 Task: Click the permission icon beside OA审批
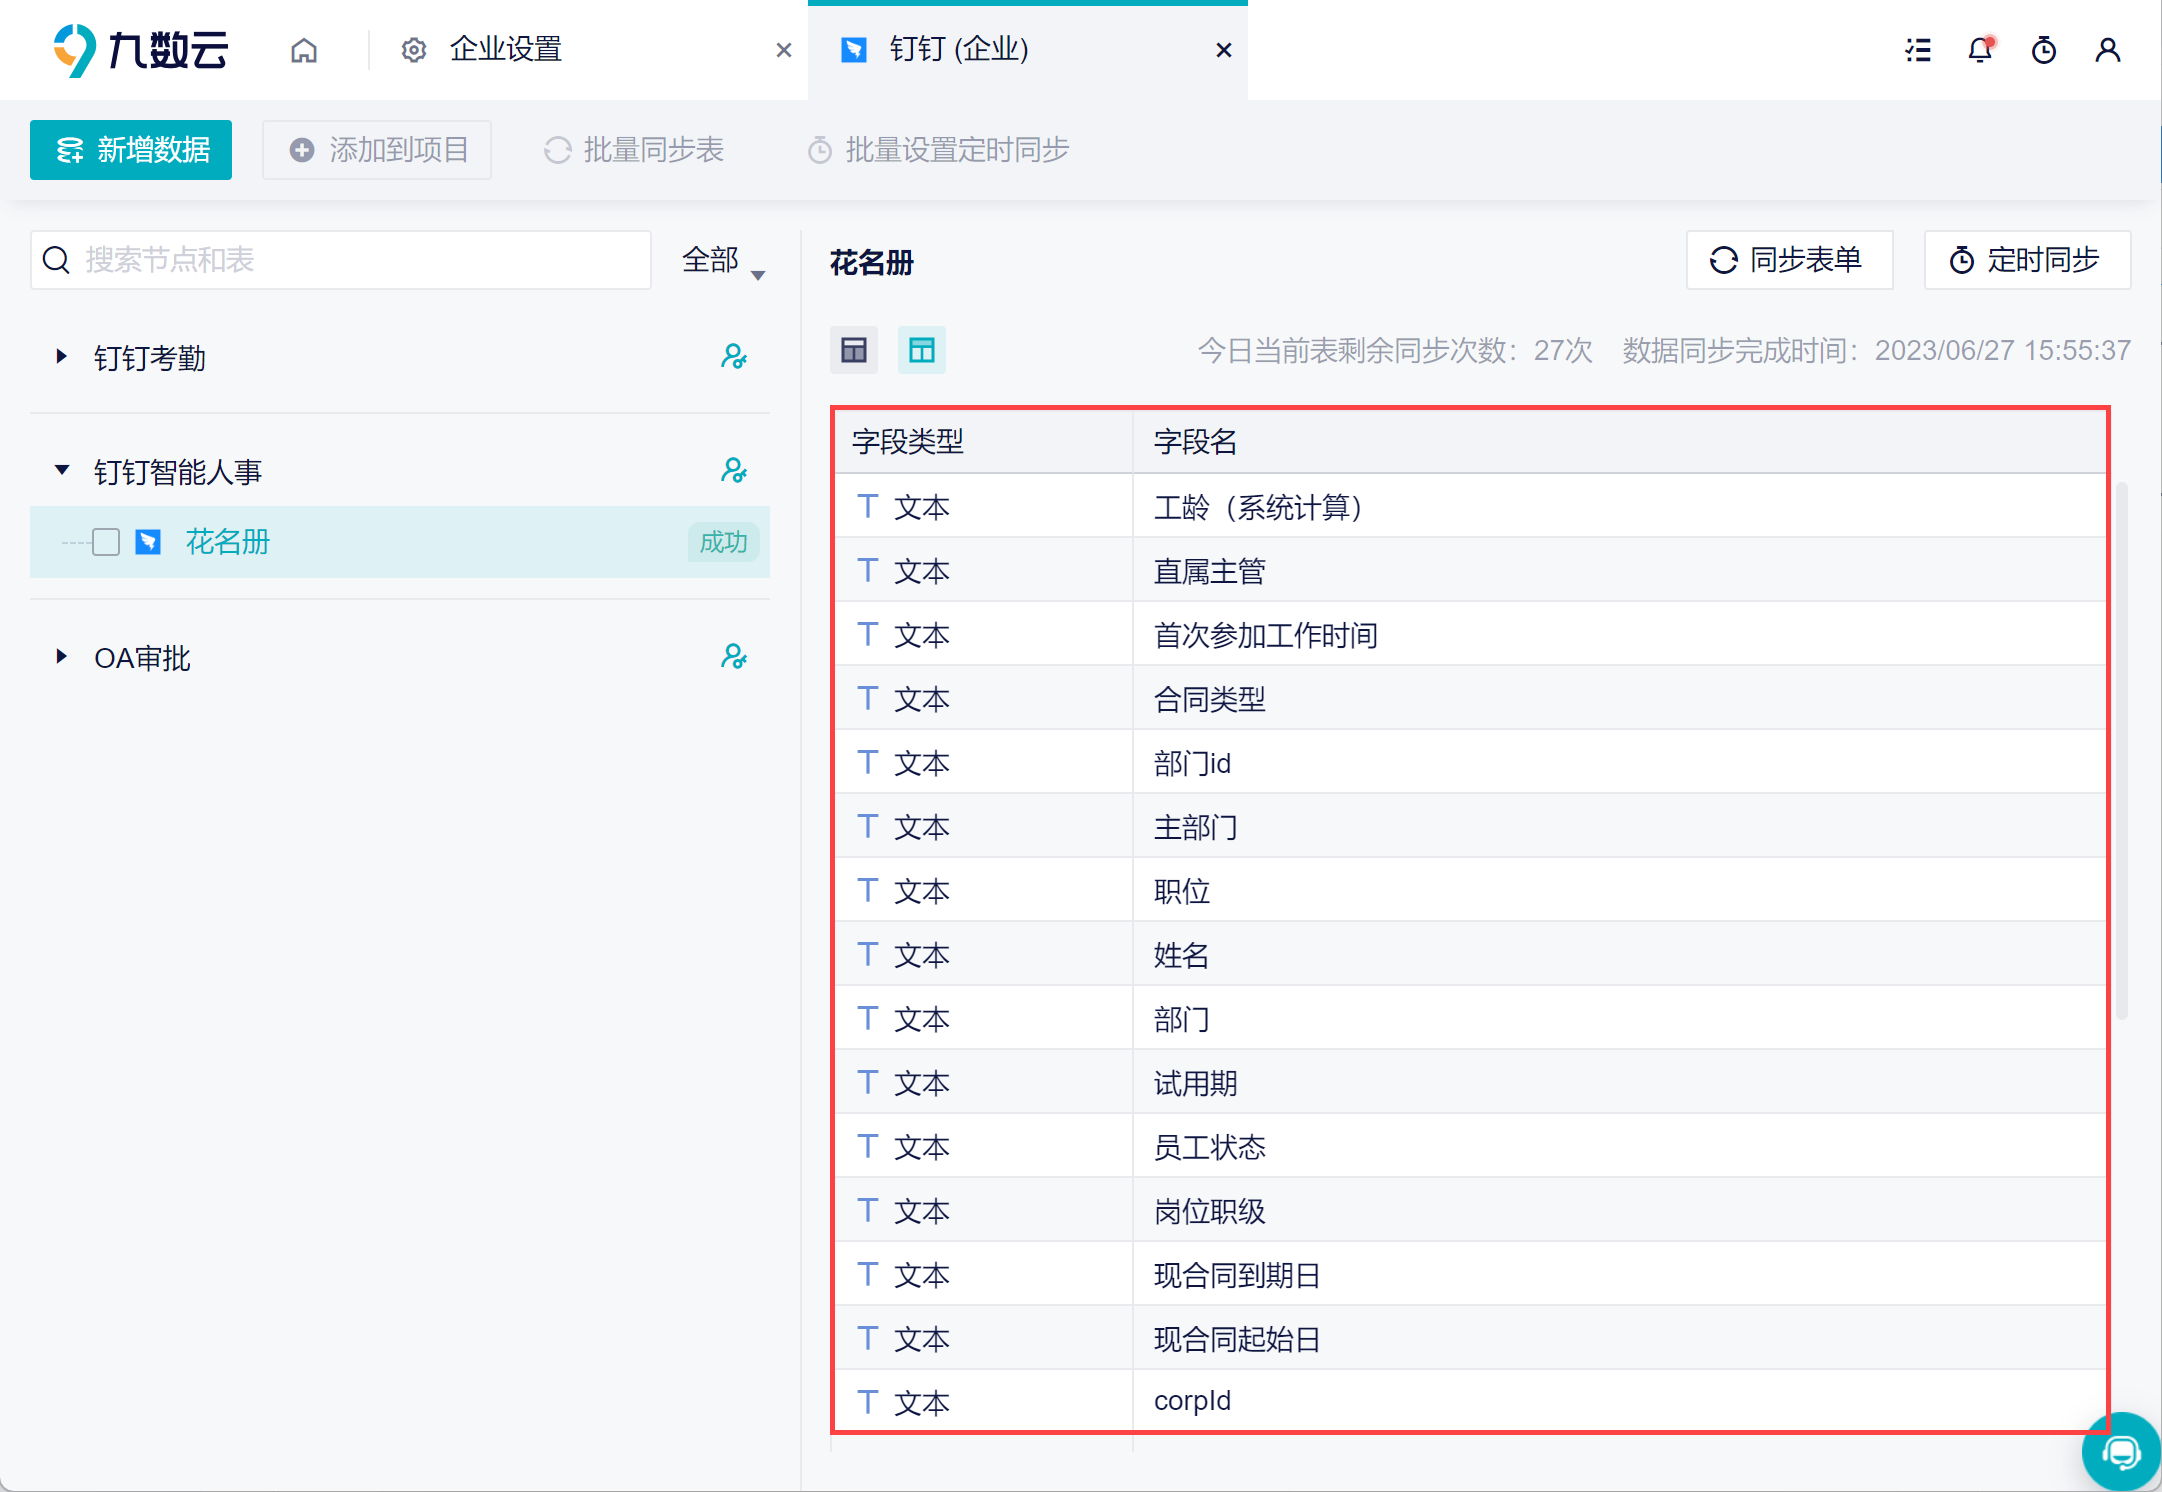734,657
